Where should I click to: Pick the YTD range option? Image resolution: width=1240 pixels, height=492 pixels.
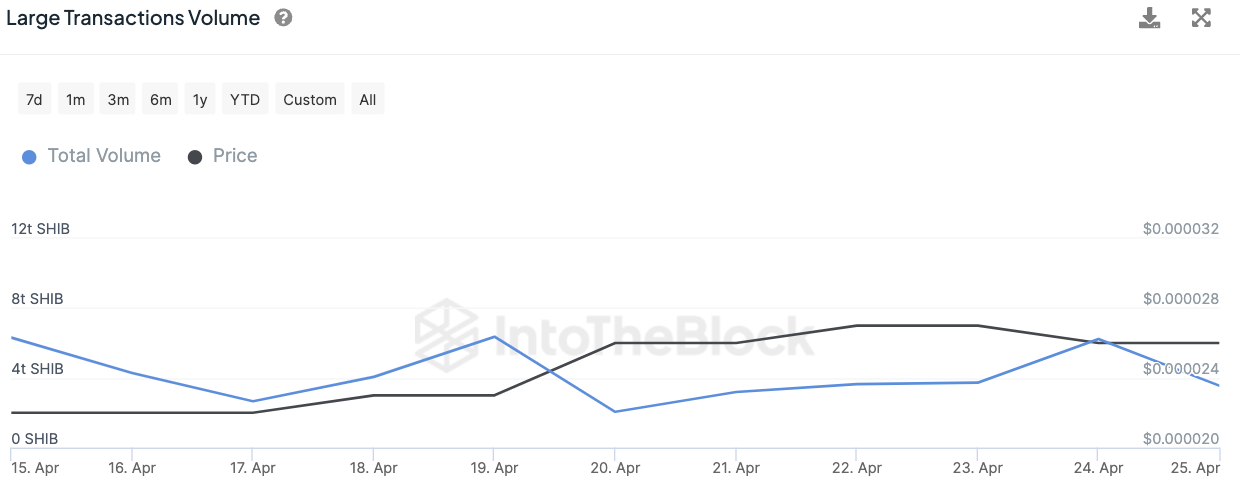click(245, 100)
